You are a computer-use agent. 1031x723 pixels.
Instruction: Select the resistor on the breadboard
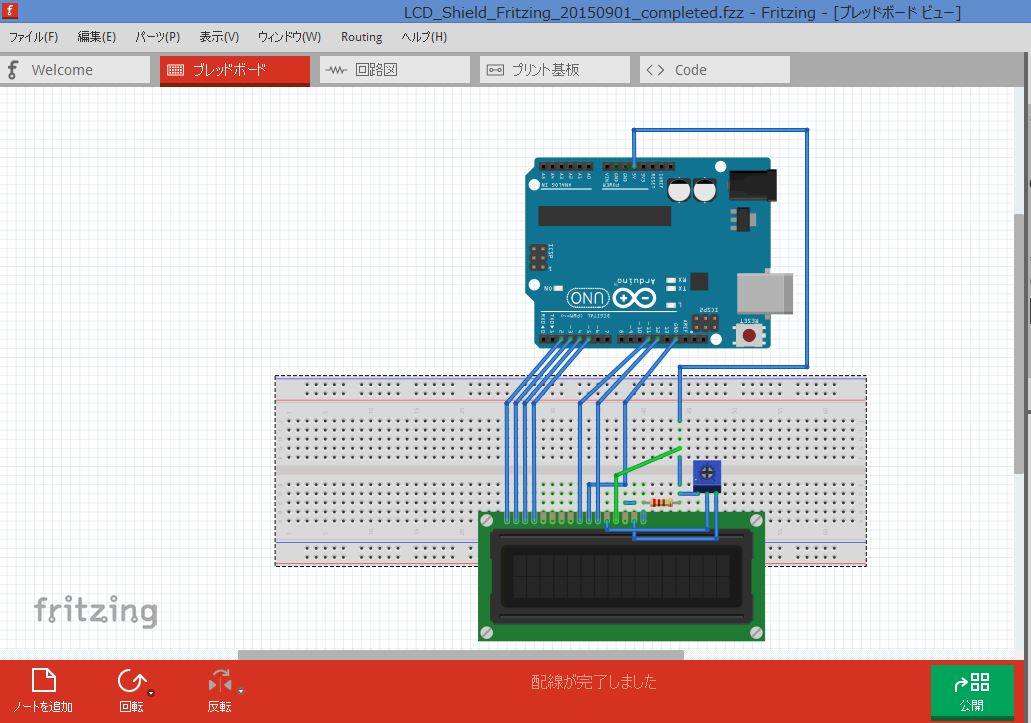662,503
